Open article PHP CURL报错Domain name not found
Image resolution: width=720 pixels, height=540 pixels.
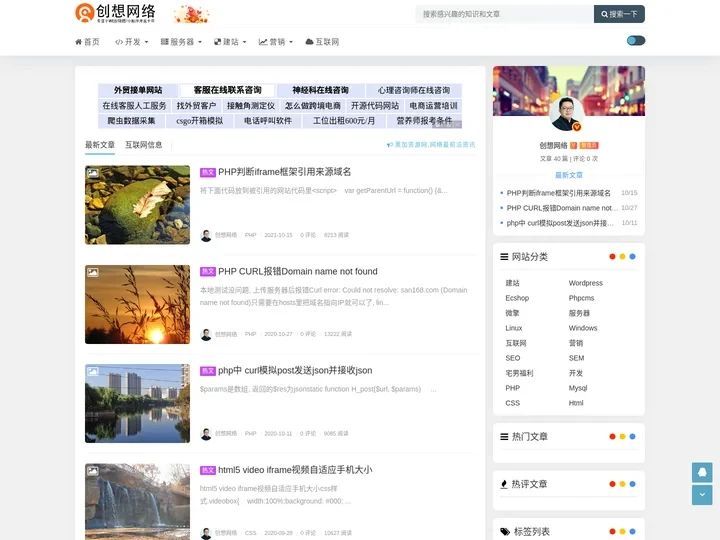click(x=298, y=271)
